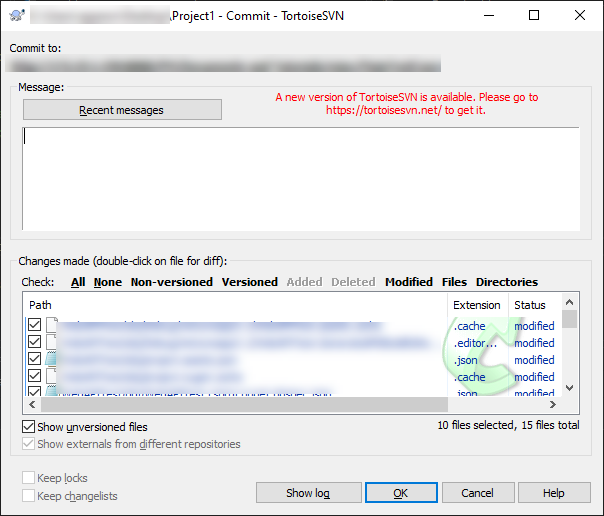Image resolution: width=604 pixels, height=516 pixels.
Task: Check Versioned files
Action: tap(250, 282)
